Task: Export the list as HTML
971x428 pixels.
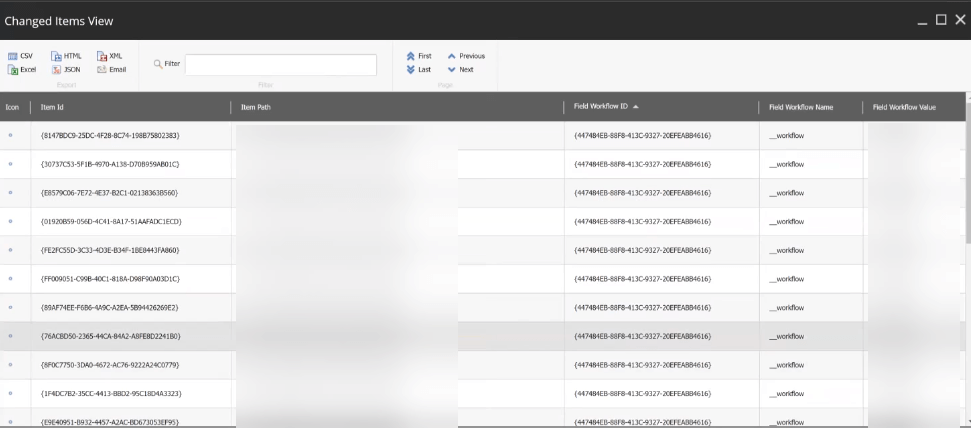Action: coord(66,57)
